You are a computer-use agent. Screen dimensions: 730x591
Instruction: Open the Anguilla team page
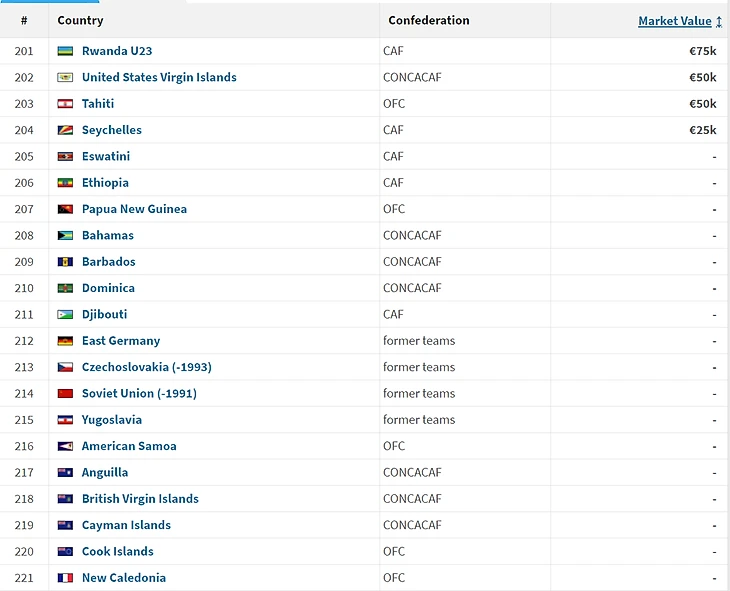[x=105, y=472]
